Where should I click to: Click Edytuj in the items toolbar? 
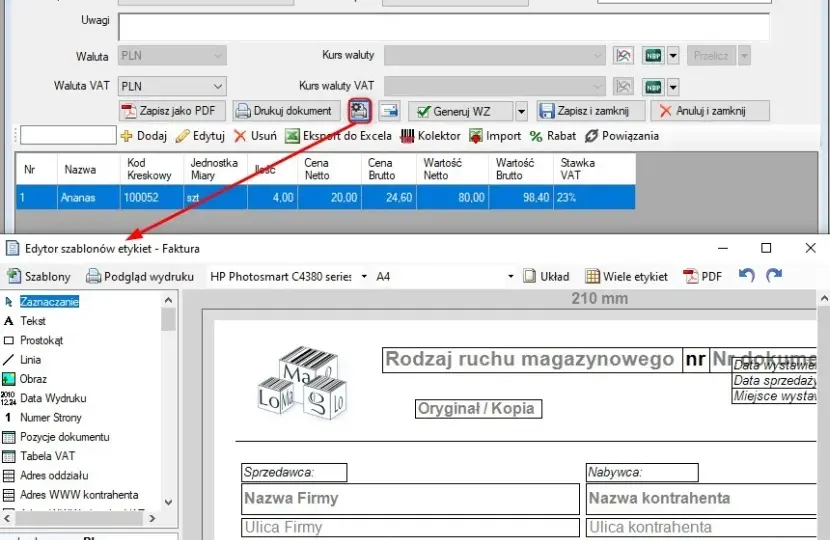click(200, 136)
